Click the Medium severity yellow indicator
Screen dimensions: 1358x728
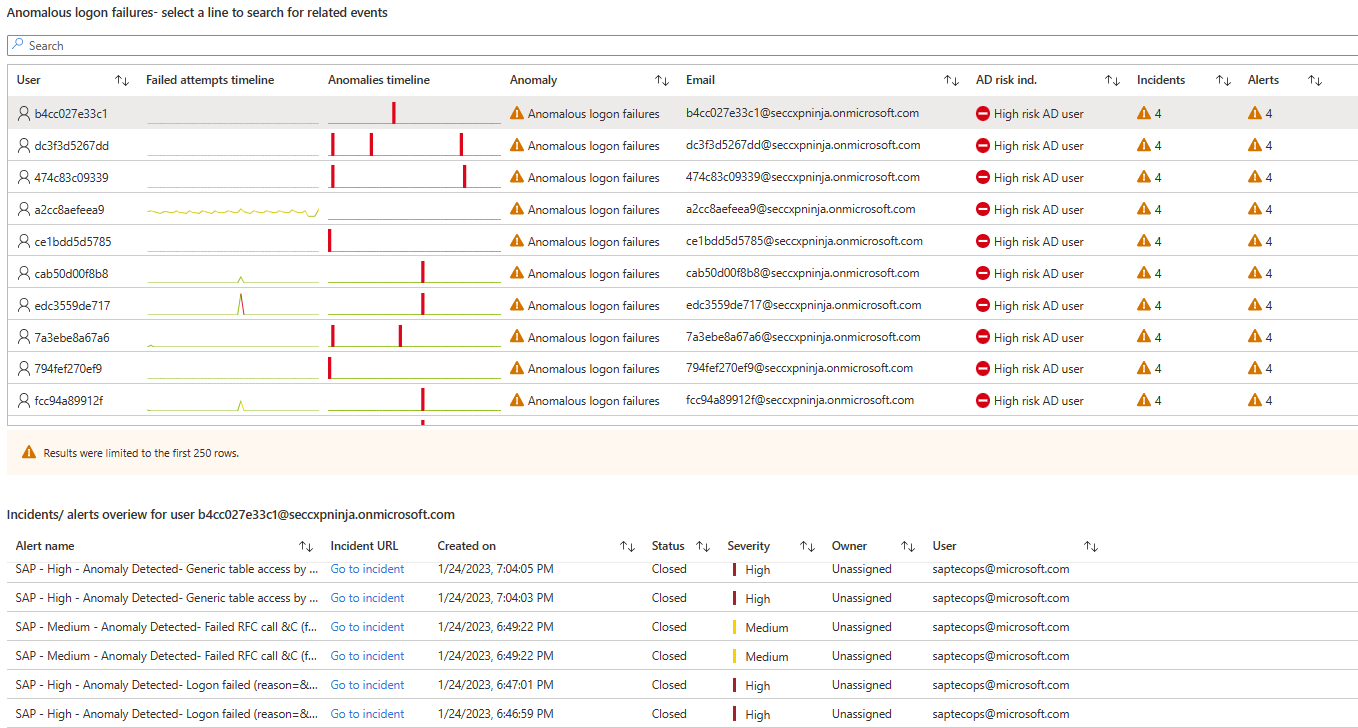point(735,627)
